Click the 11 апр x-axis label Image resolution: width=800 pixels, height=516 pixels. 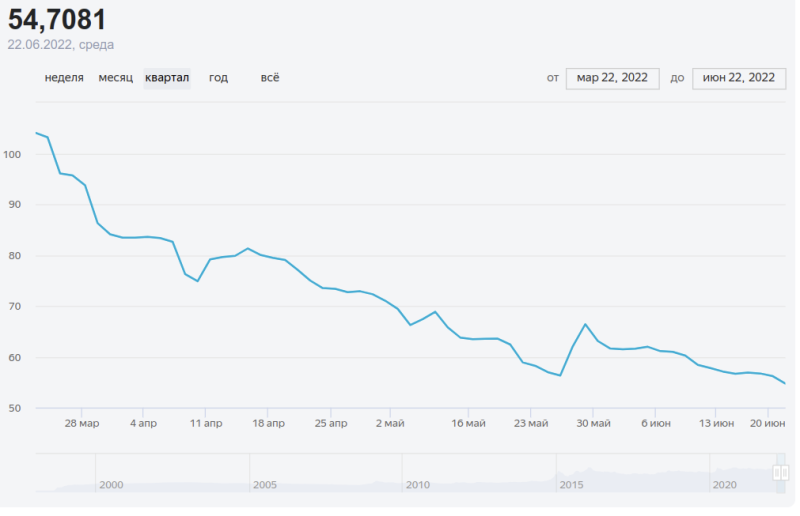pos(206,423)
